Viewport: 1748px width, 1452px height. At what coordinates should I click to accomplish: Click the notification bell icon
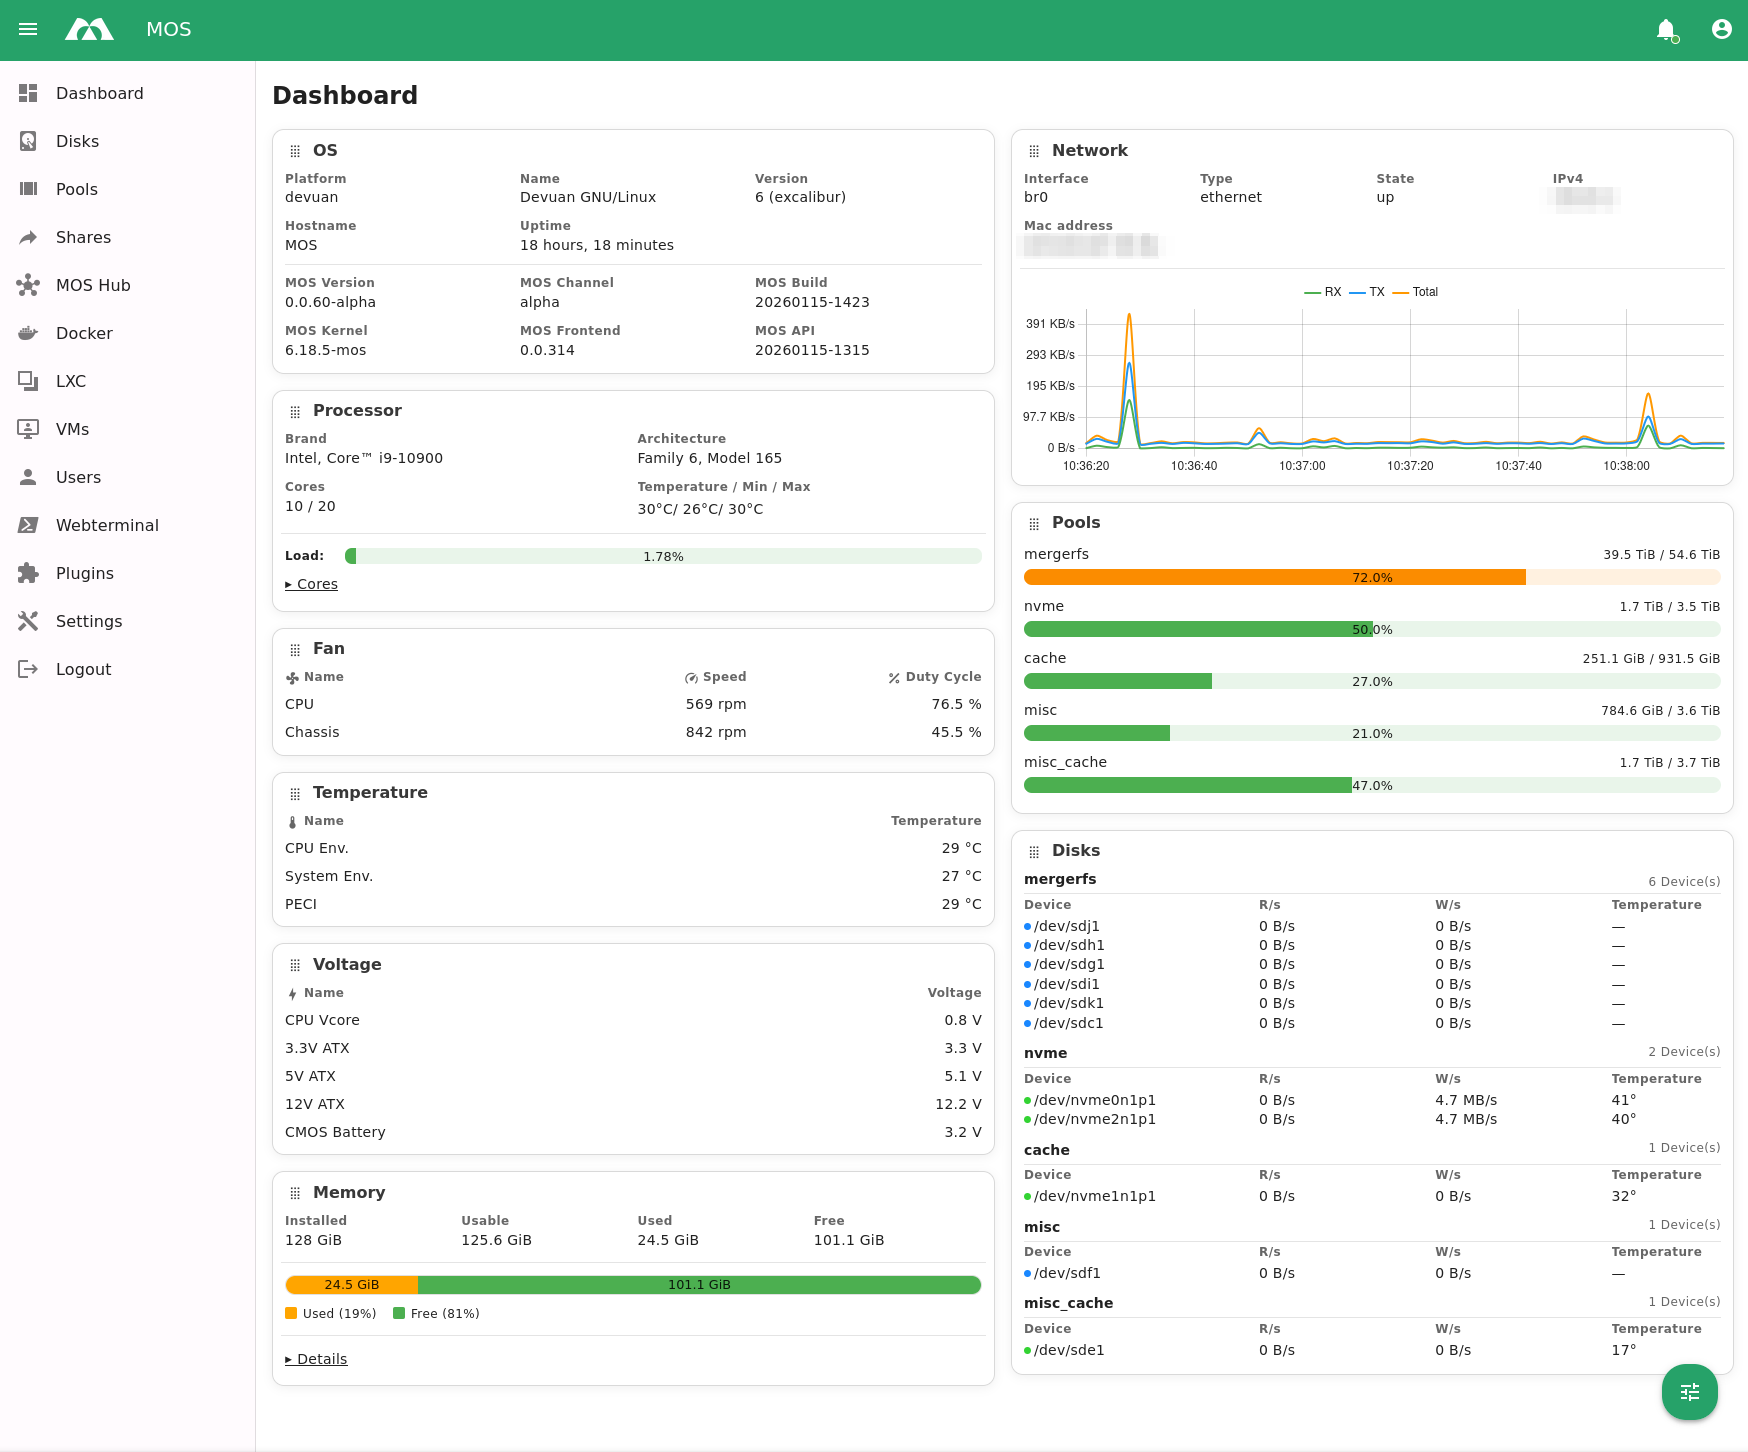tap(1665, 29)
